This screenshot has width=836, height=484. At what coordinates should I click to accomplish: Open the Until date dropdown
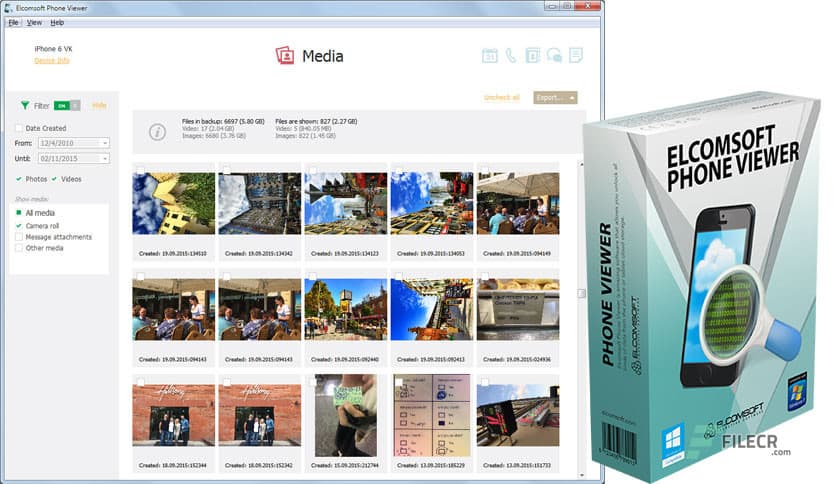104,158
